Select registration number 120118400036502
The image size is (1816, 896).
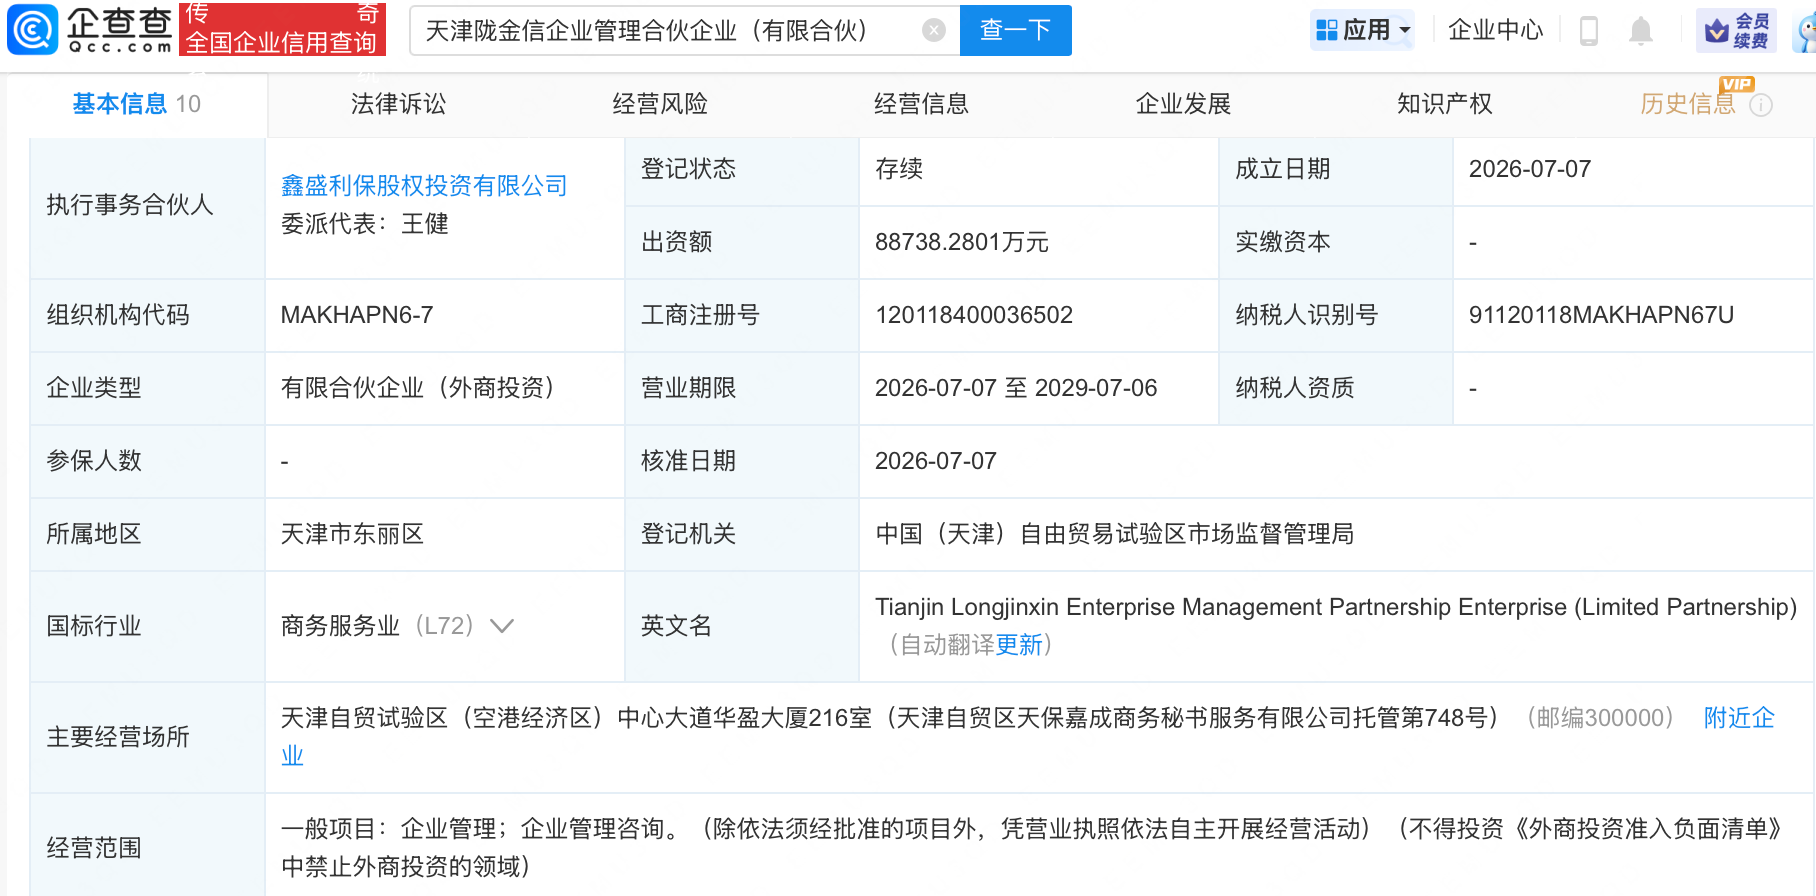(x=973, y=315)
